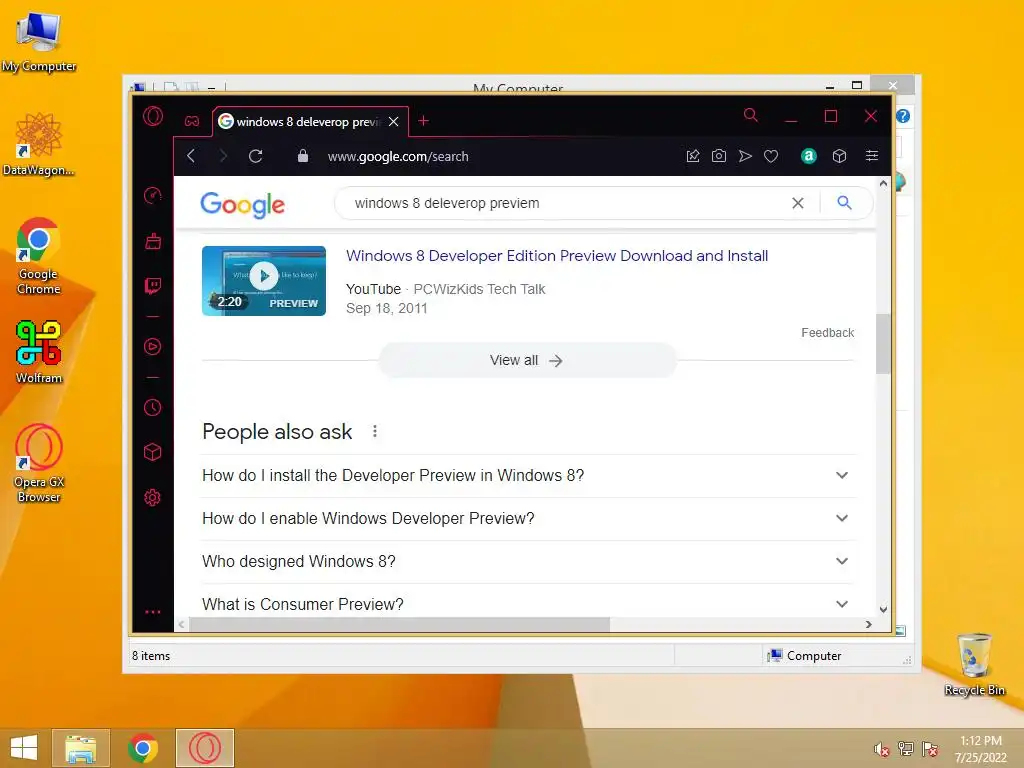Expand 'What is Consumer Preview?' question
The width and height of the screenshot is (1024, 768).
[528, 604]
